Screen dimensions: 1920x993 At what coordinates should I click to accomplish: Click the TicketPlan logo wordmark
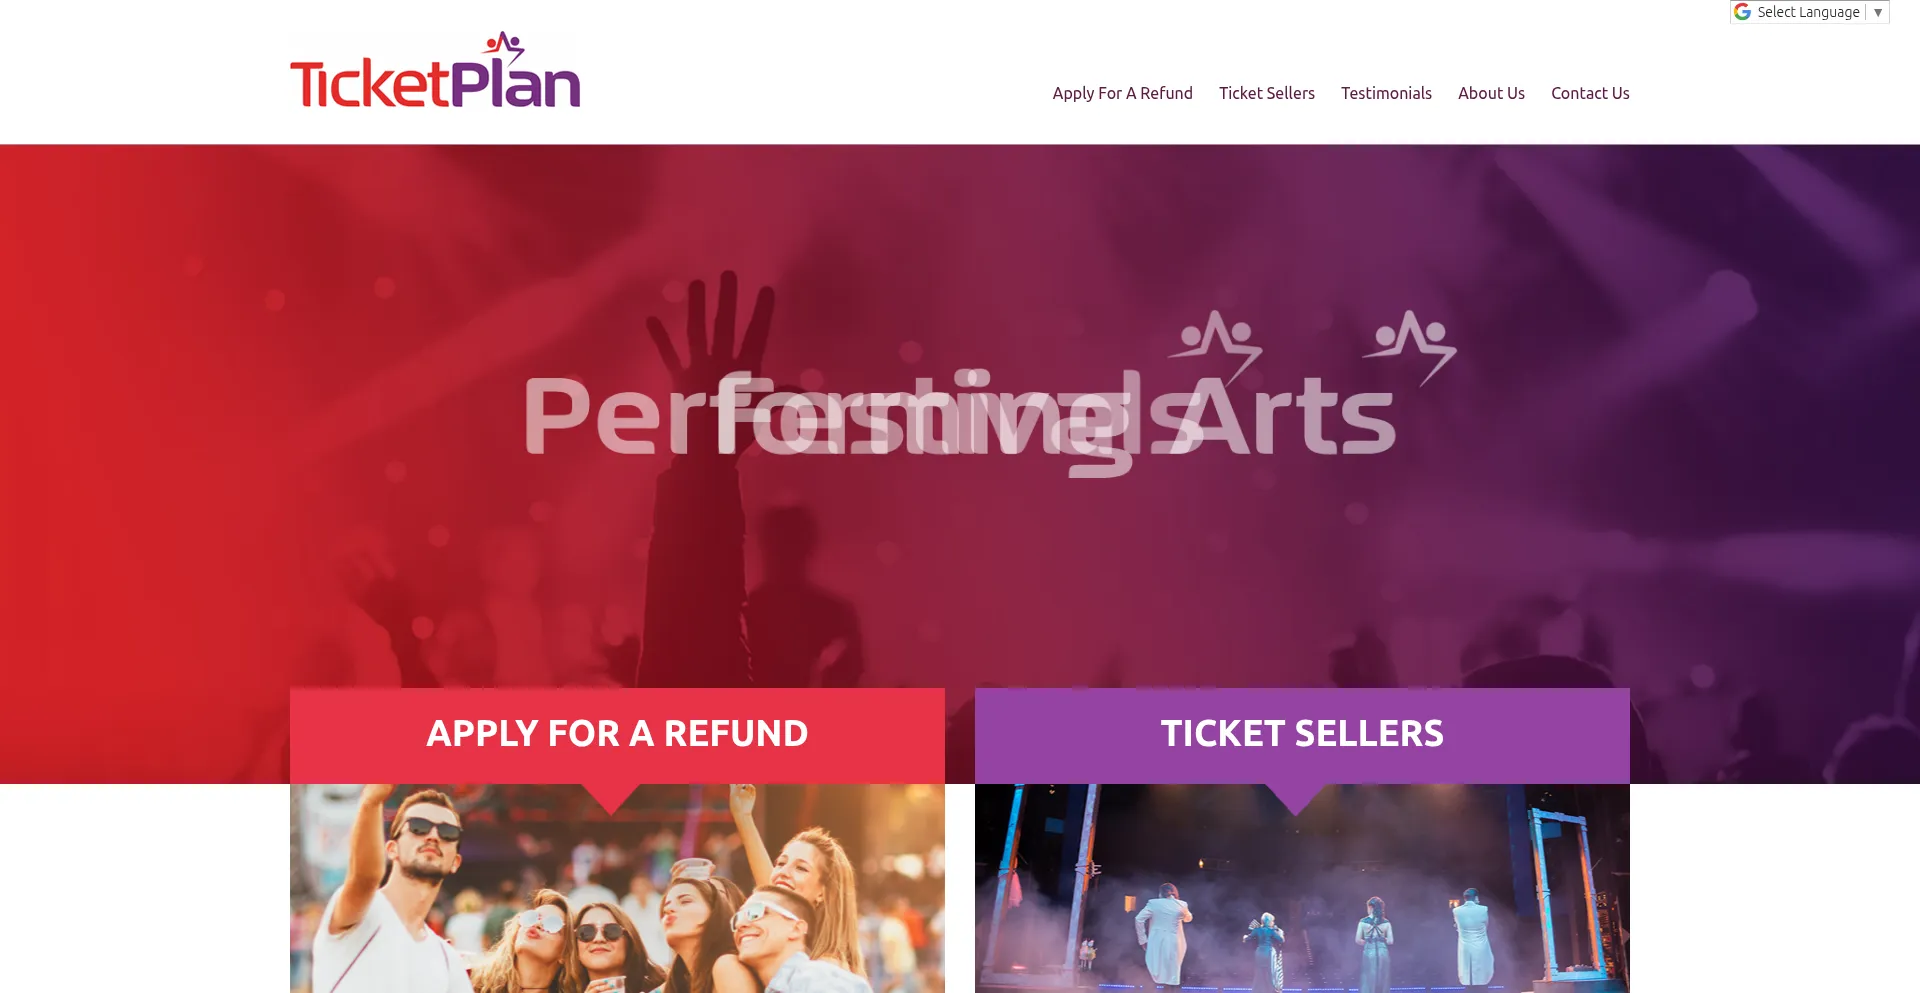point(435,84)
